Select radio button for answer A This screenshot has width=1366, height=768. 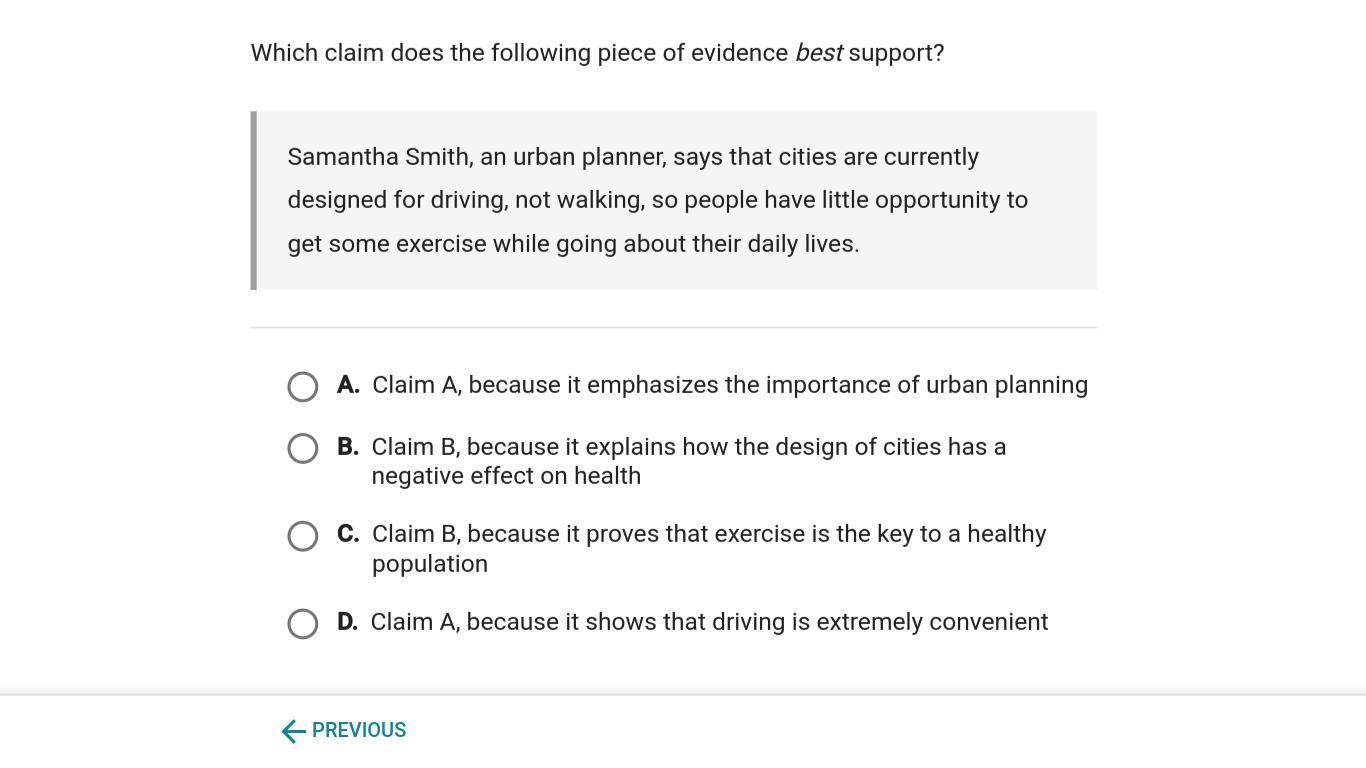(x=303, y=387)
